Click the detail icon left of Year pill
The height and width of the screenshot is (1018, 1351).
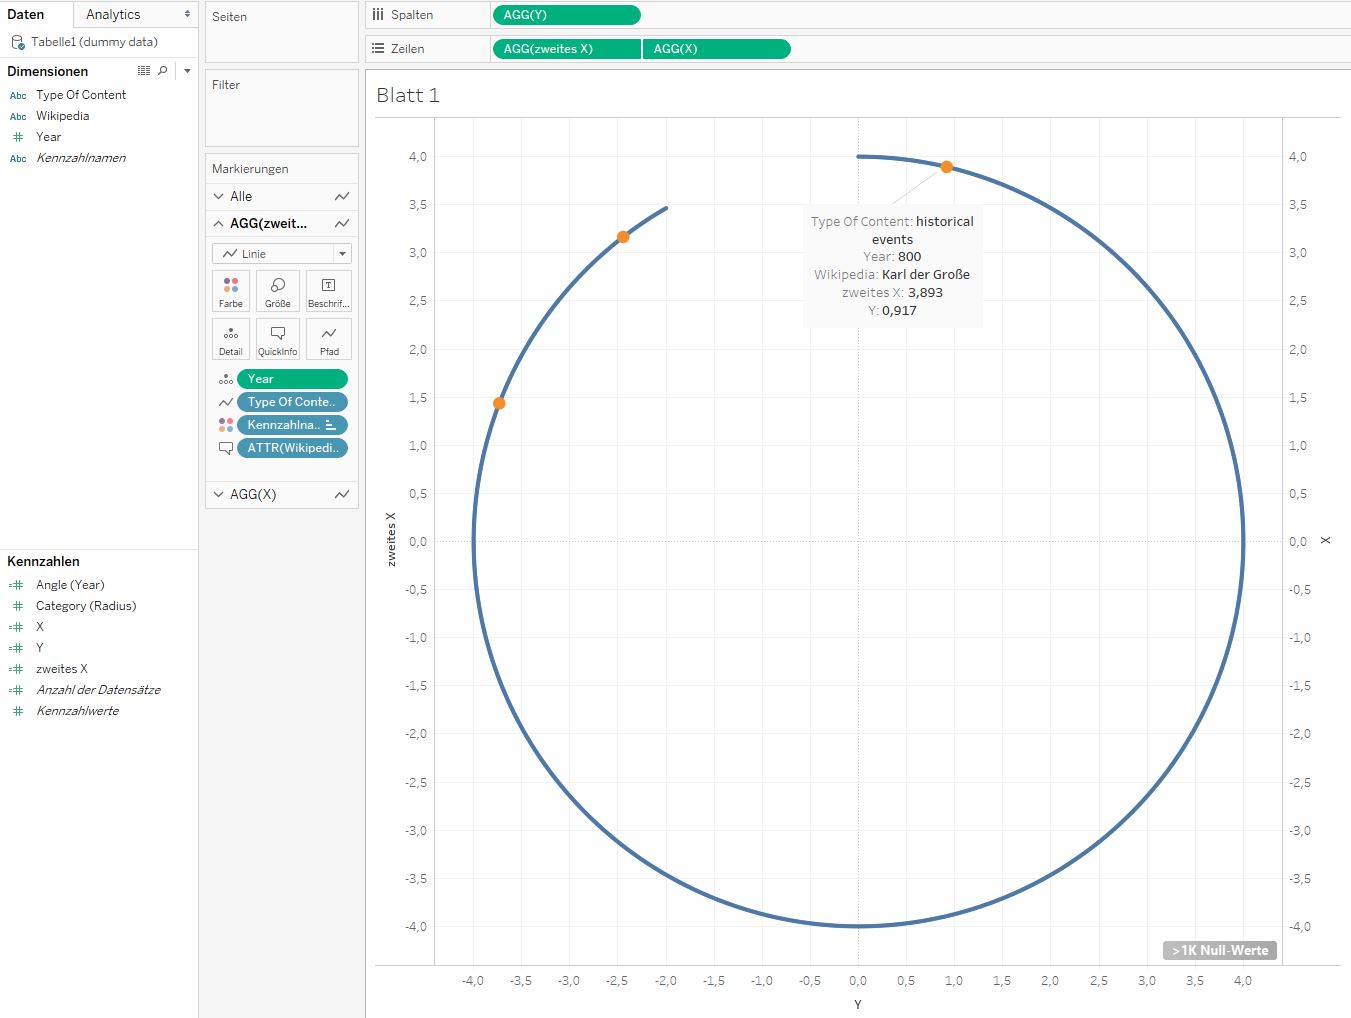point(226,379)
